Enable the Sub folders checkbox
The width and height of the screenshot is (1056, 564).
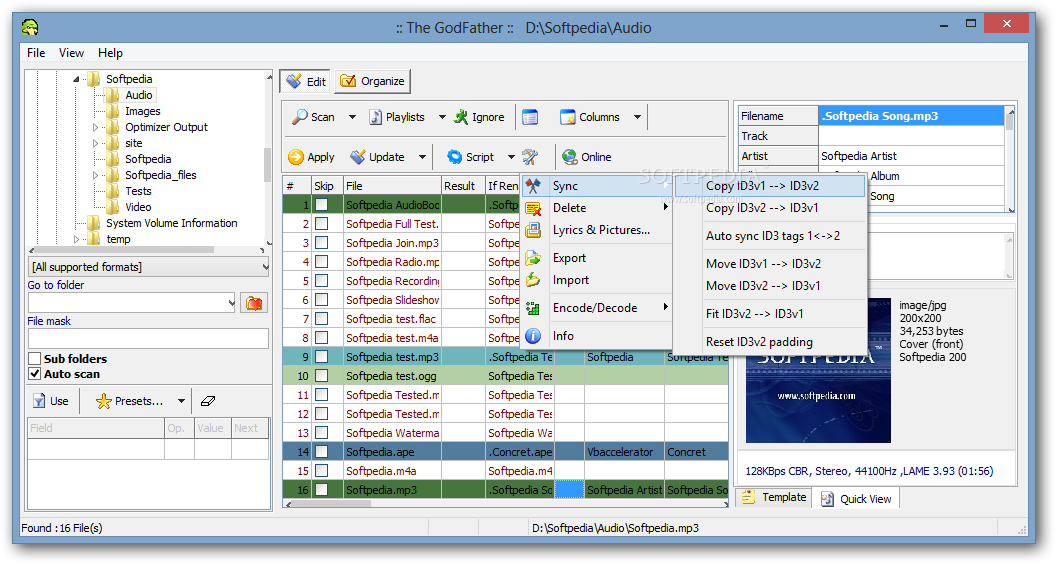coord(35,358)
